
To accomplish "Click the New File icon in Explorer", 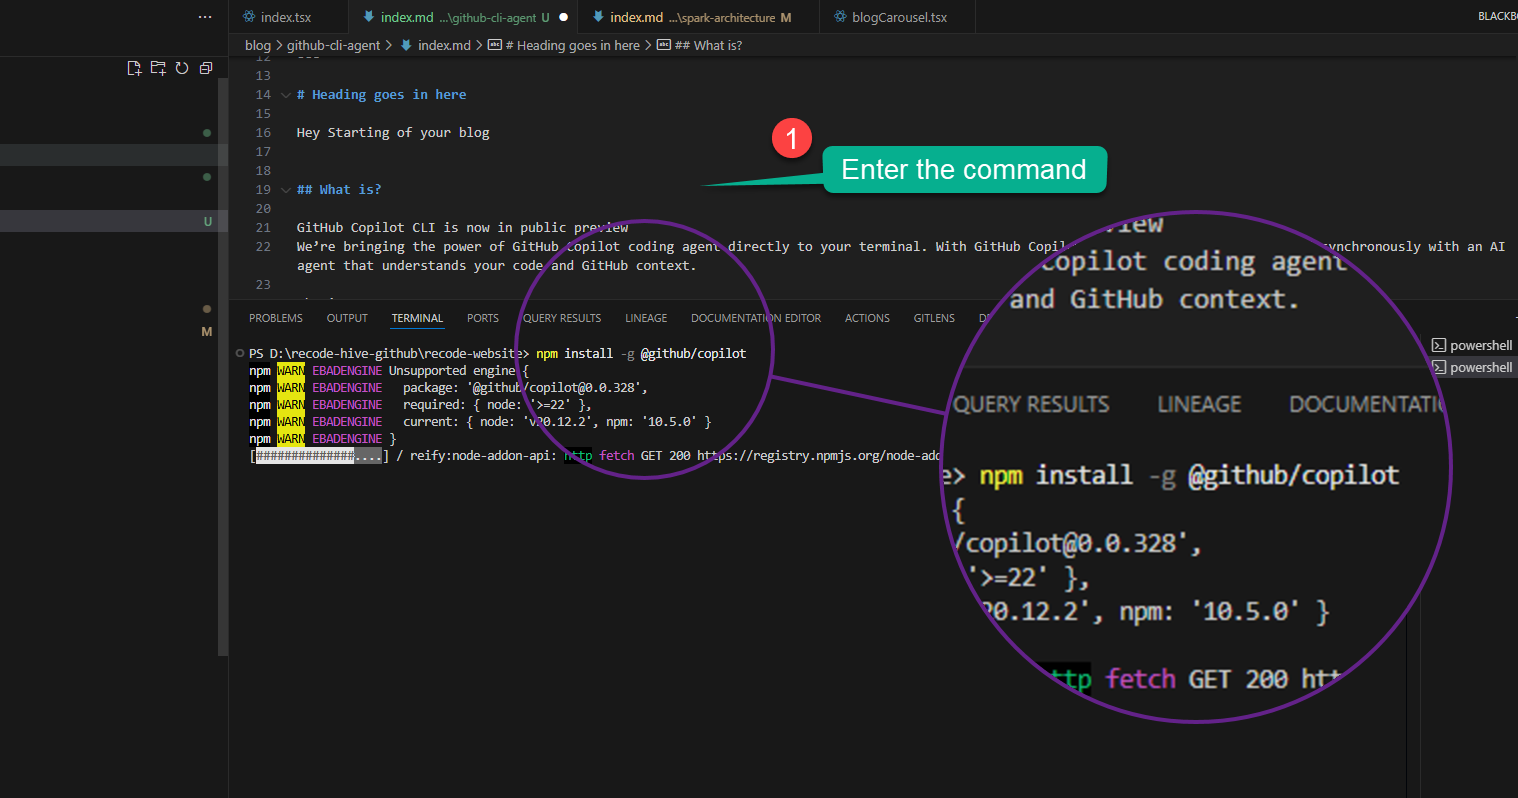I will click(134, 67).
